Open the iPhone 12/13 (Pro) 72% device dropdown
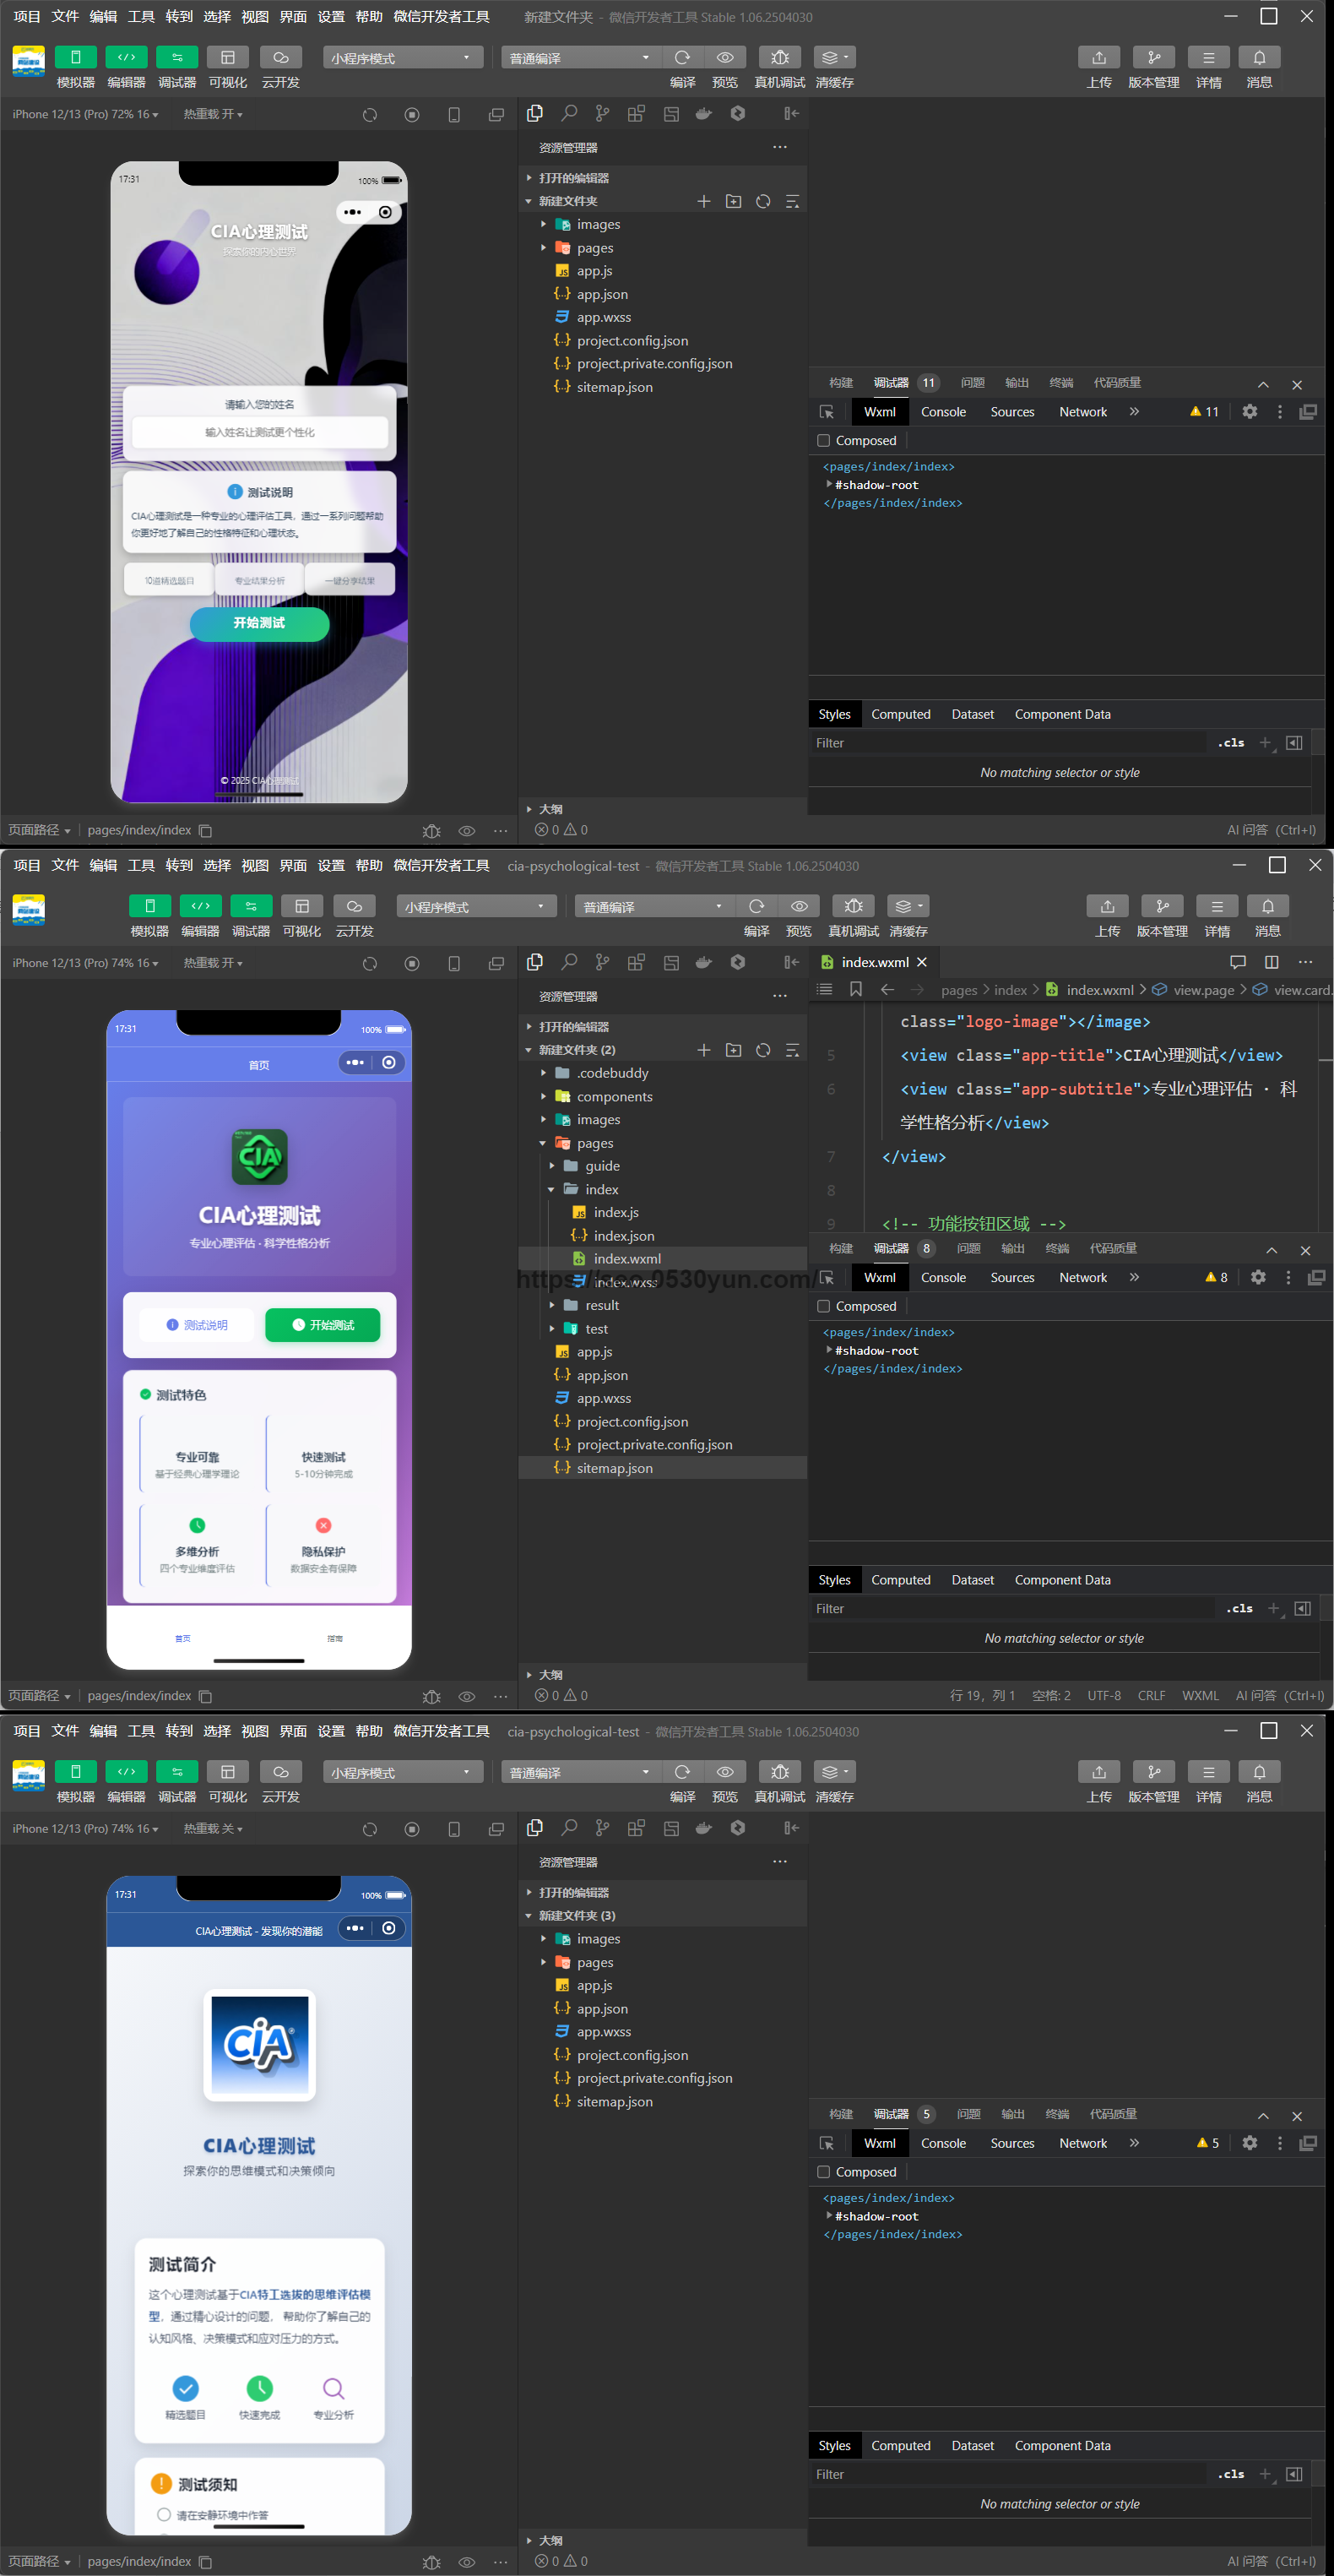The image size is (1334, 2576). pyautogui.click(x=84, y=114)
